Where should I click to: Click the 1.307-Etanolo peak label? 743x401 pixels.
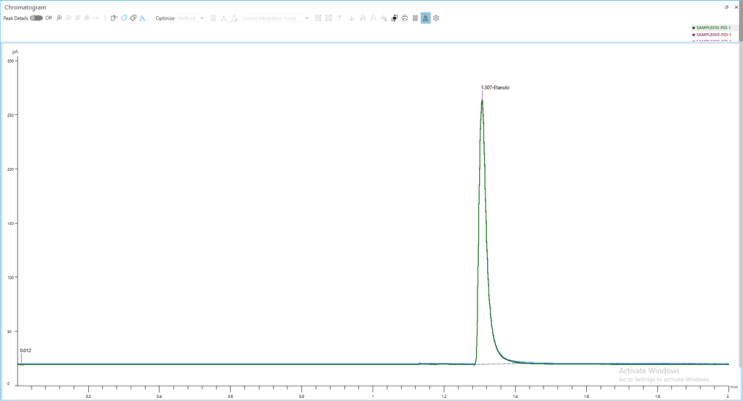pos(495,88)
